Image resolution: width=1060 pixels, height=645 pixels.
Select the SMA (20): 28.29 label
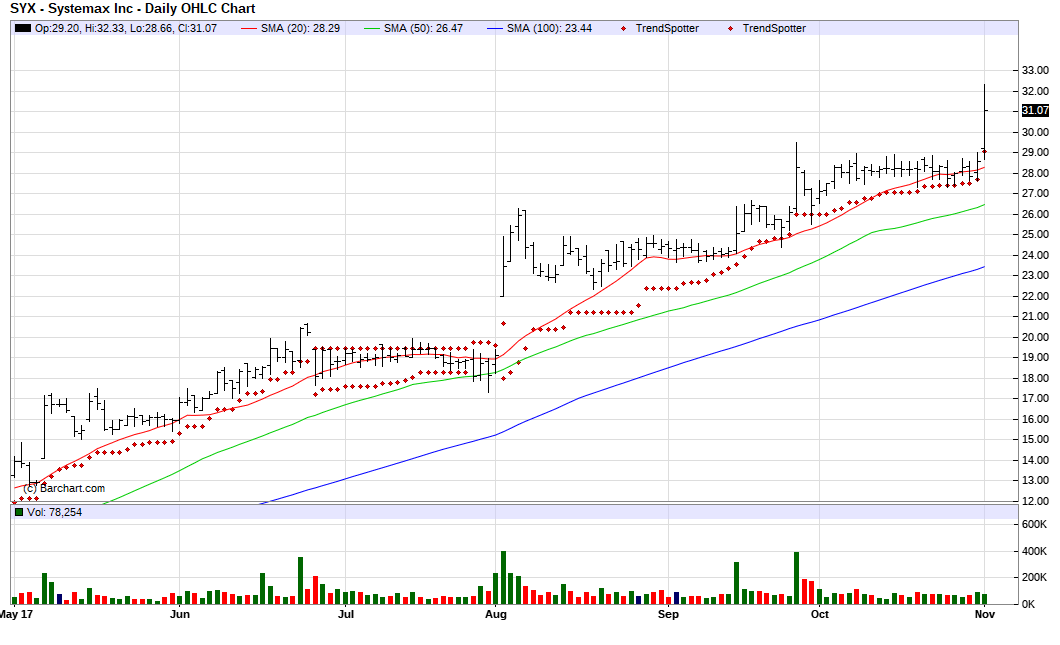[x=300, y=28]
